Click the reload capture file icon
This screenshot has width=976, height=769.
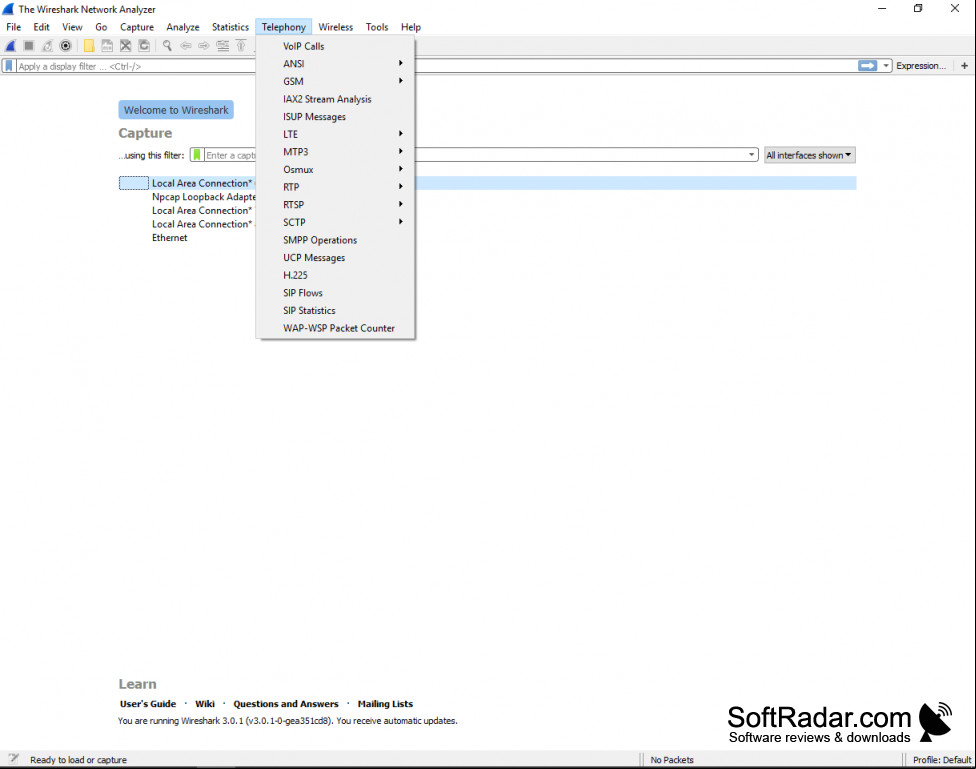144,45
